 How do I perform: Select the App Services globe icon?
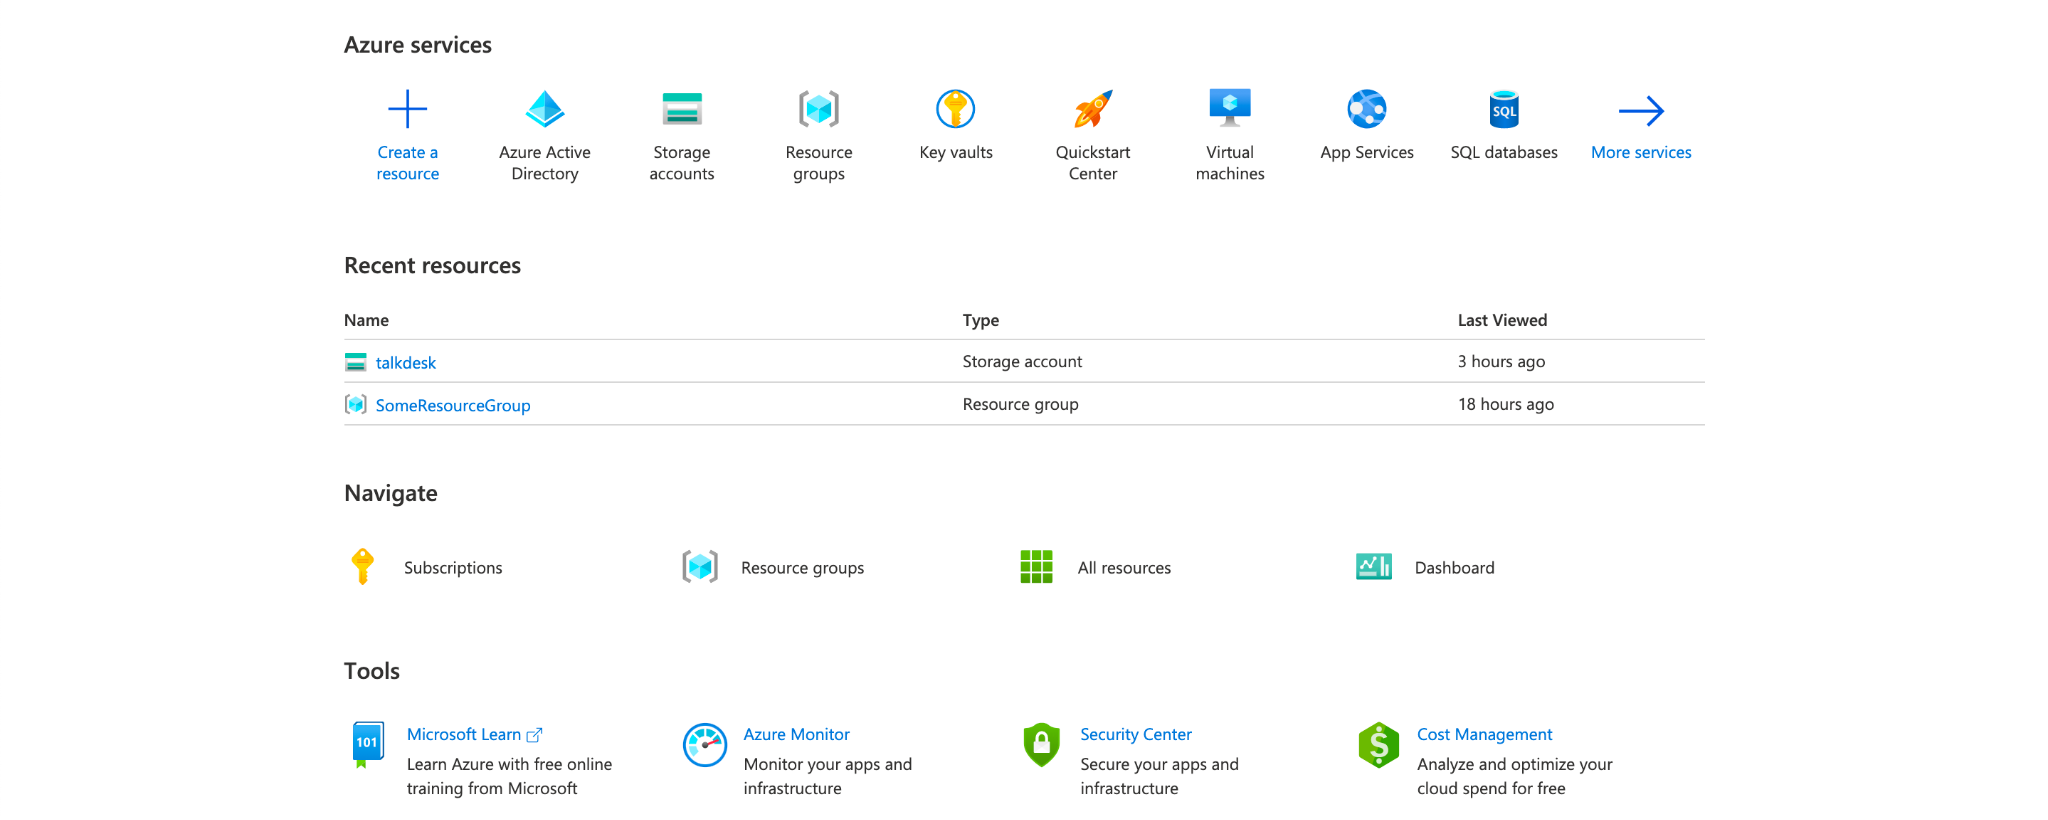pos(1367,109)
